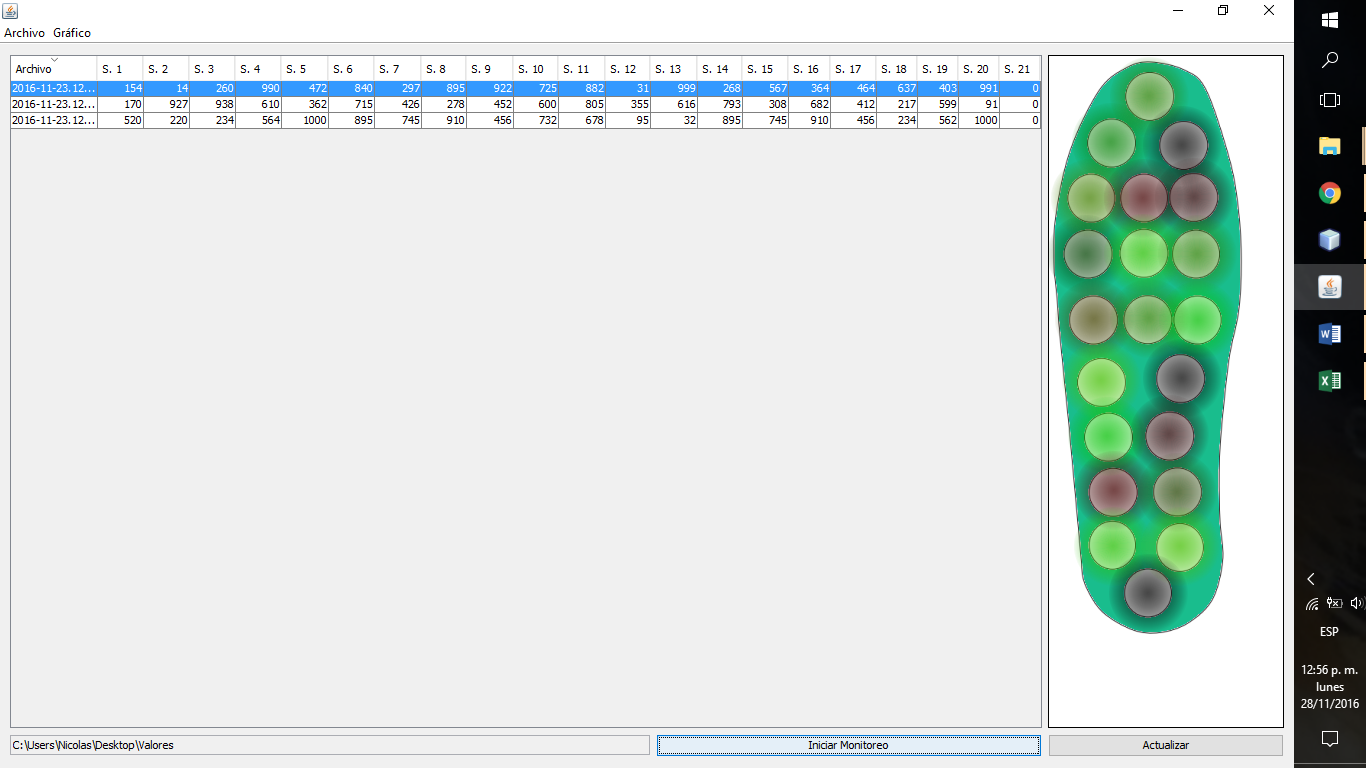Click the cell with value 927

coord(166,104)
